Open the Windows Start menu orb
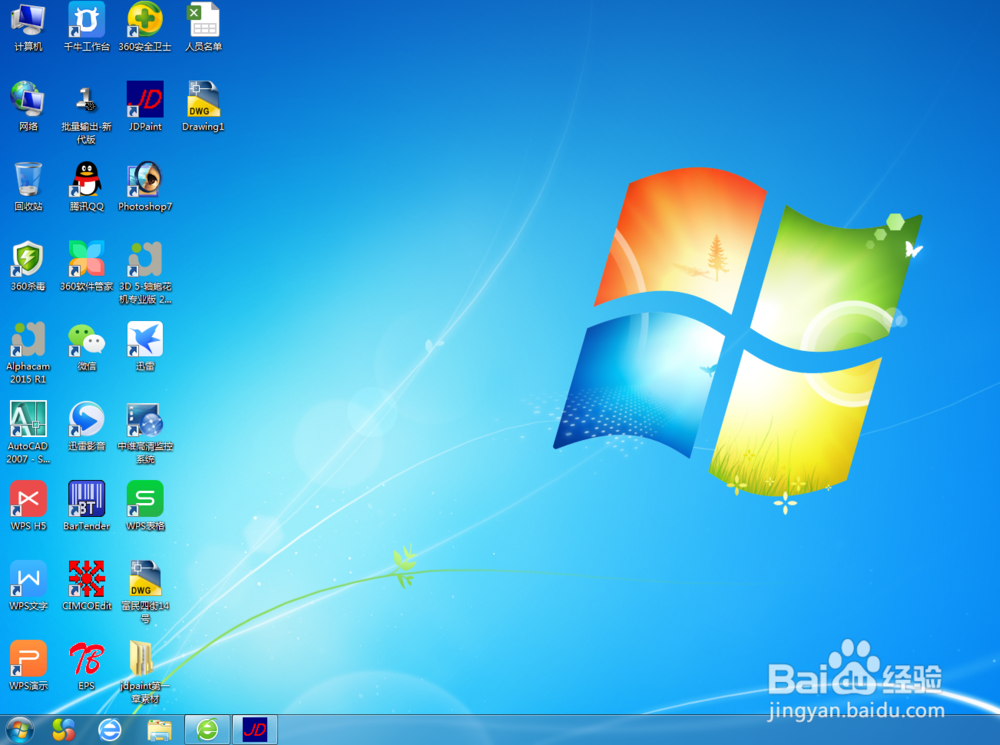The height and width of the screenshot is (745, 1000). tap(19, 730)
